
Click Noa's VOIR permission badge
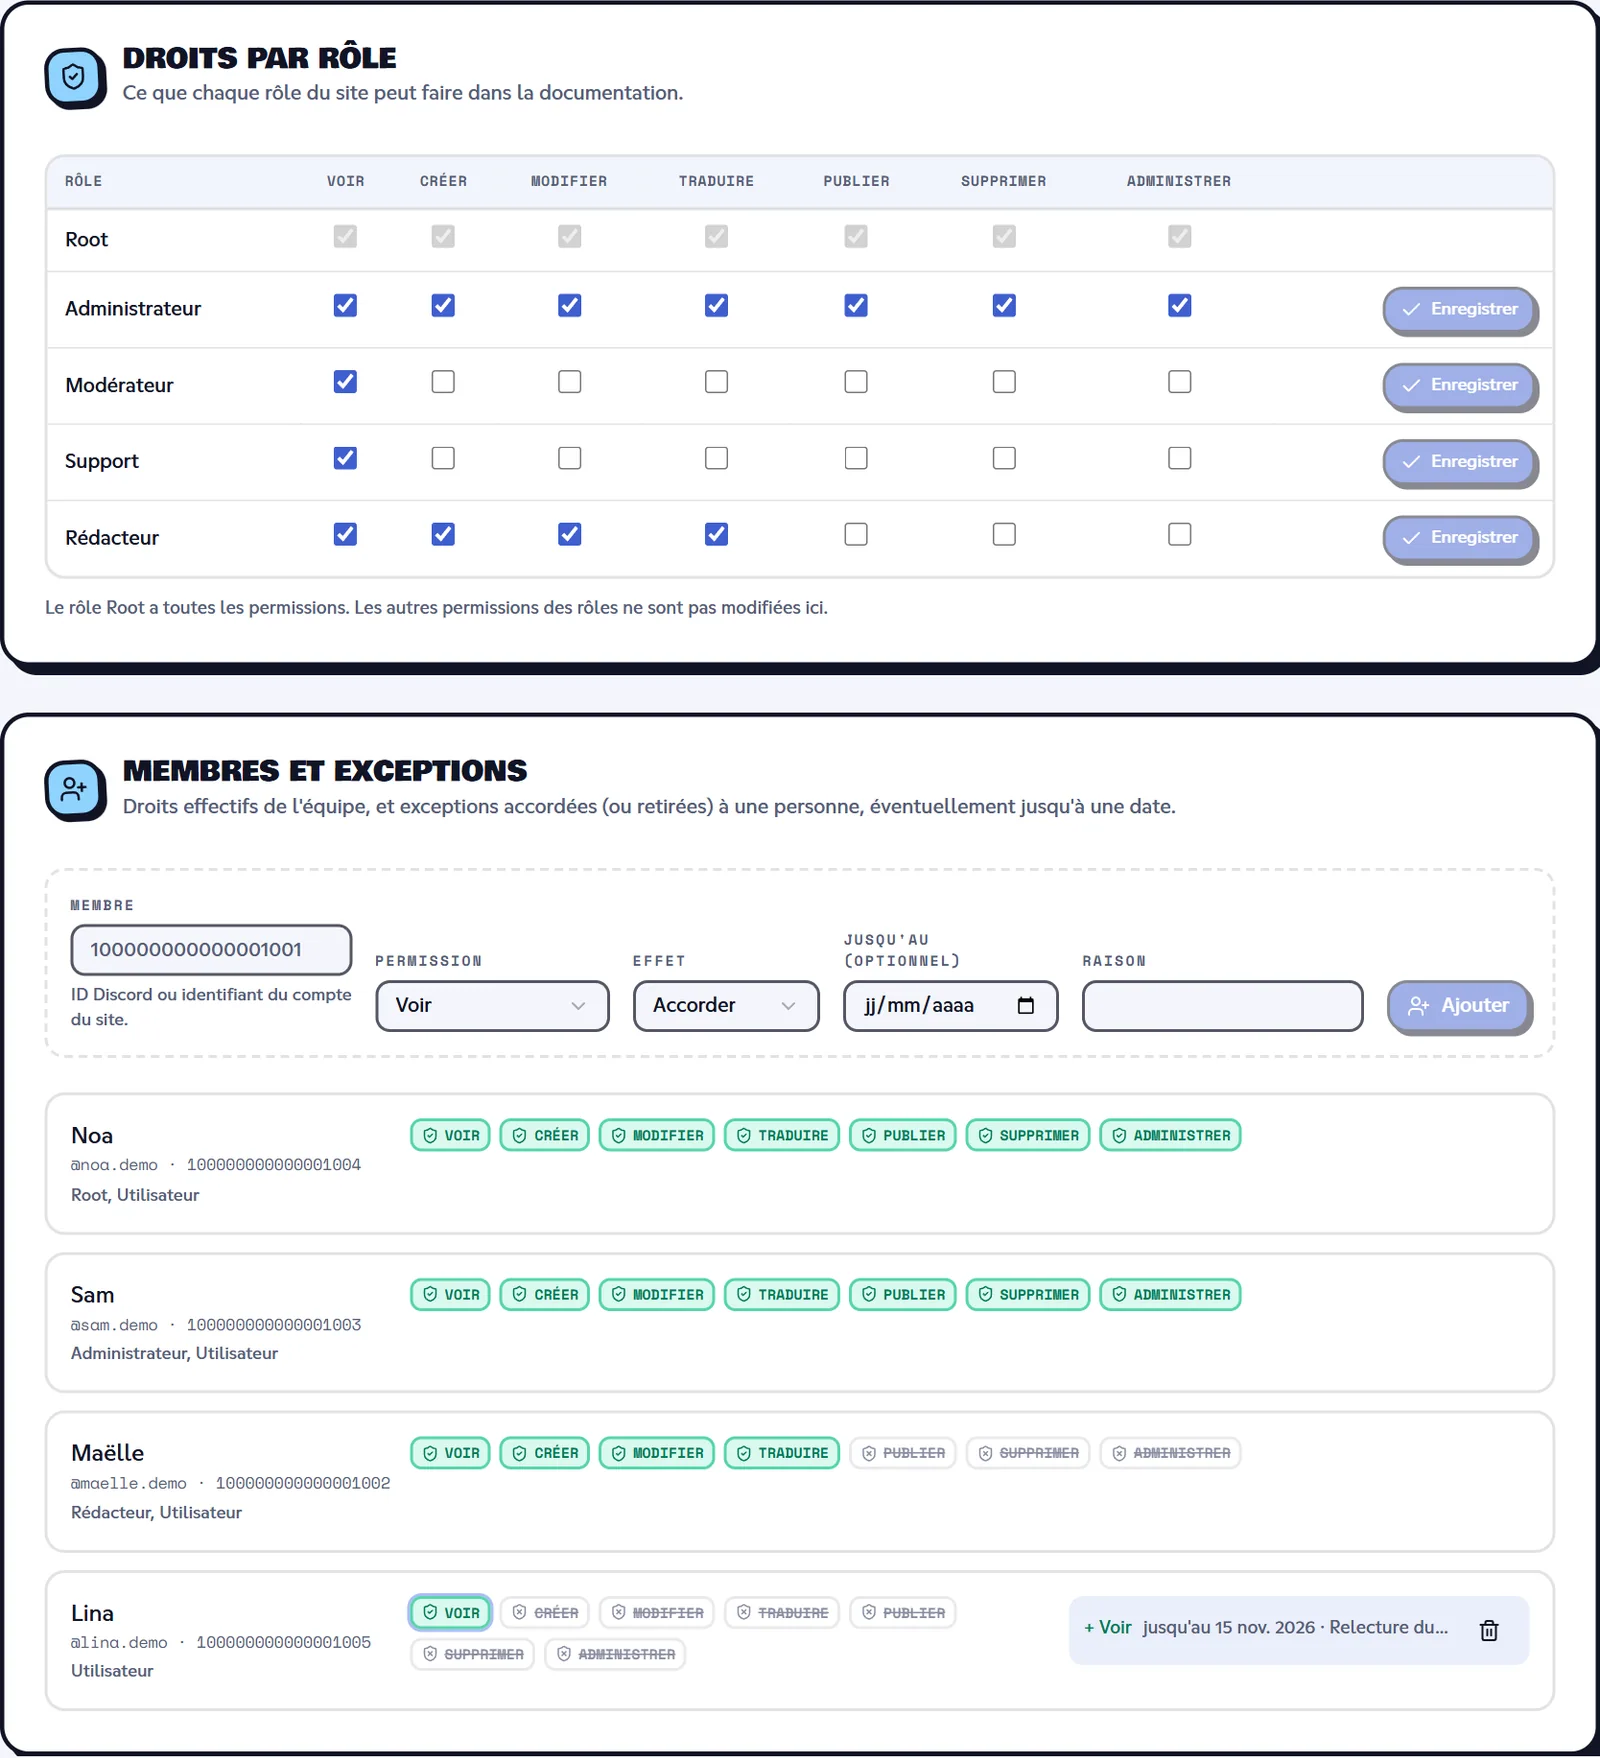click(450, 1135)
